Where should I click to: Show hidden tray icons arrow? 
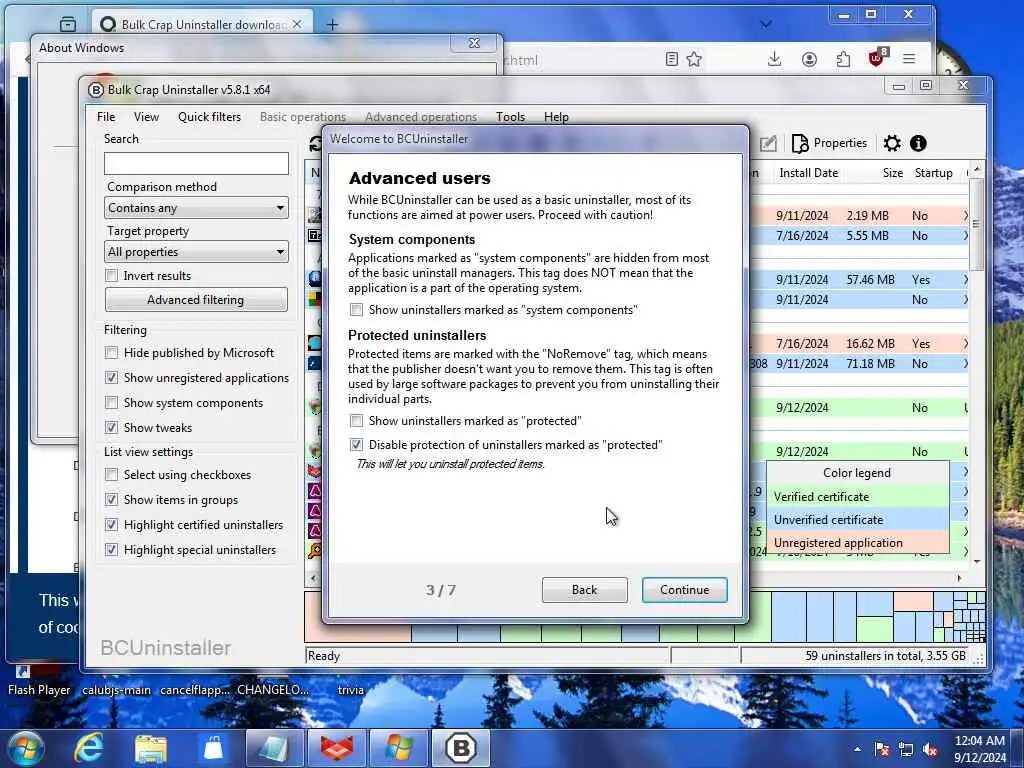coord(857,749)
